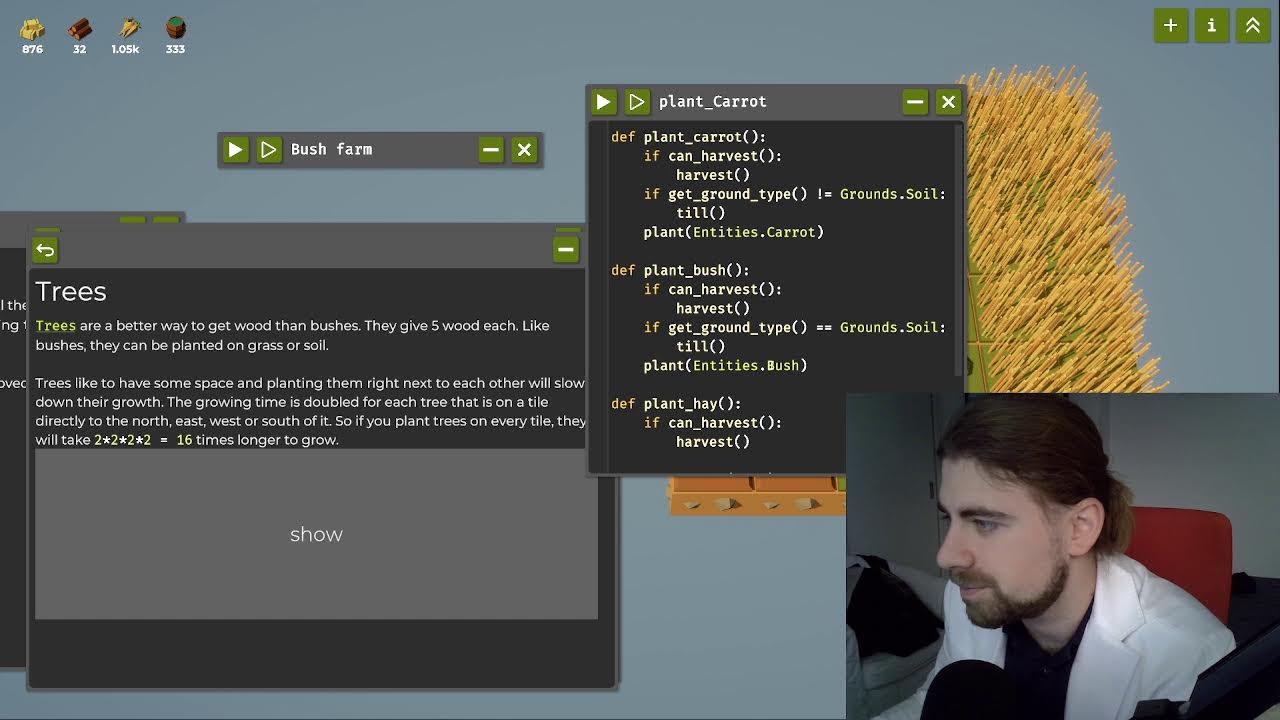Create a new window with plus button
The height and width of the screenshot is (720, 1280).
tap(1171, 25)
